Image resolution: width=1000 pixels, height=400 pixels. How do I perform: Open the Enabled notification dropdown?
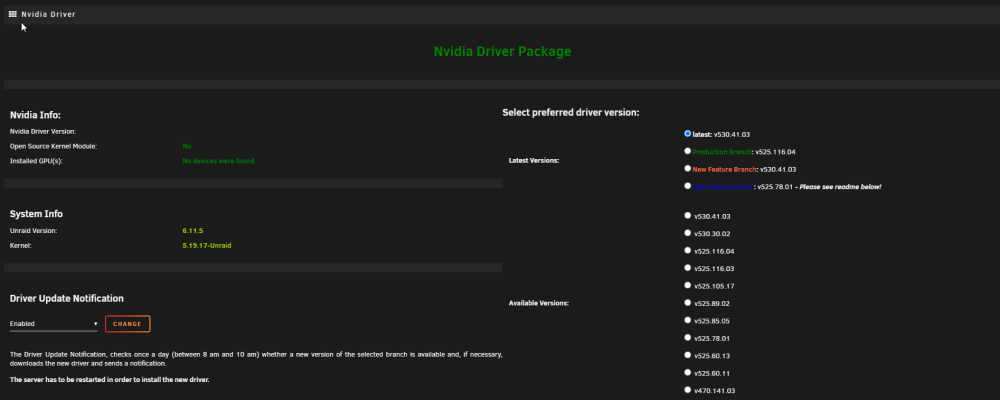point(54,324)
